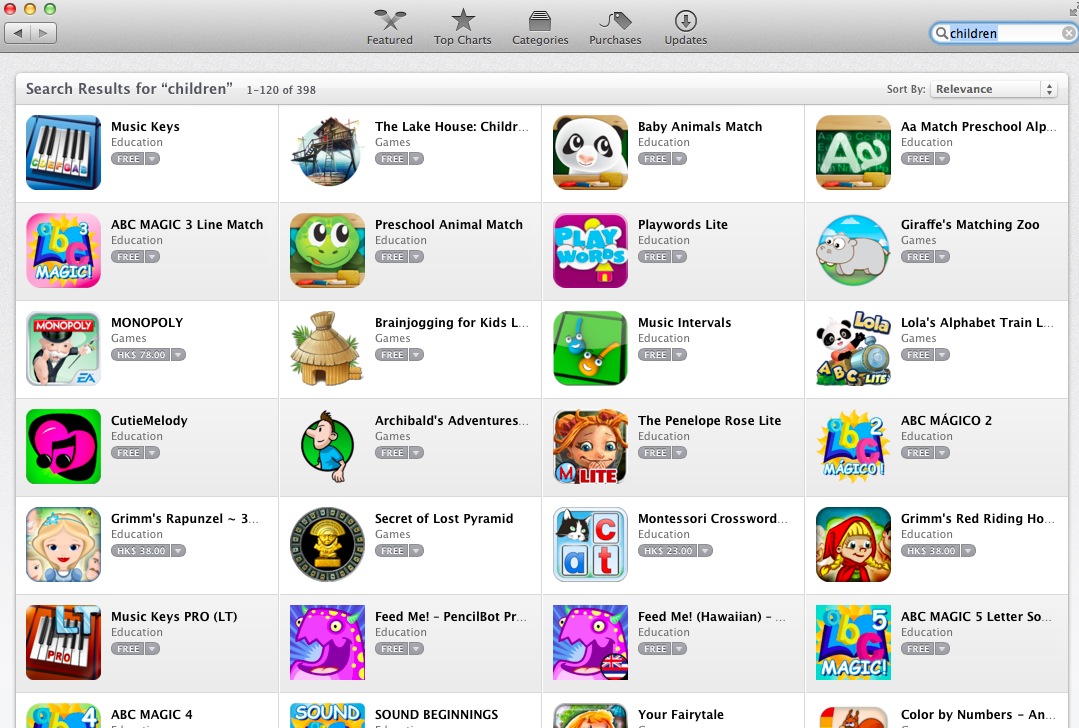Open the dropdown arrow next to CutieMelody FREE
Viewport: 1079px width, 728px height.
pos(152,453)
